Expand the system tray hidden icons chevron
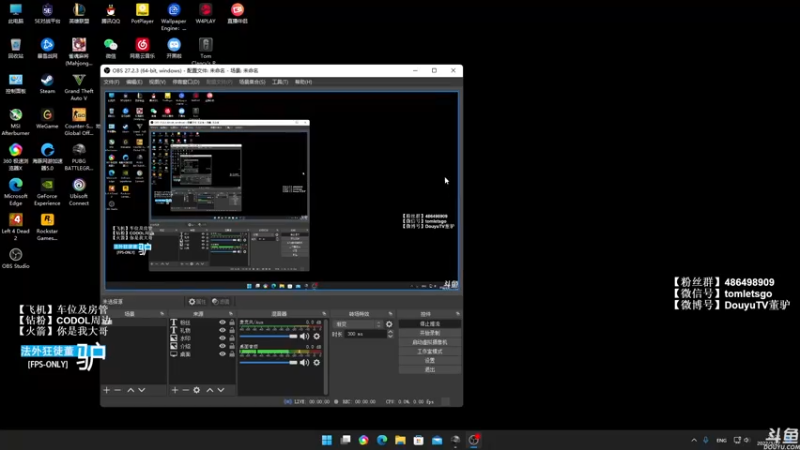The width and height of the screenshot is (800, 450). point(694,440)
